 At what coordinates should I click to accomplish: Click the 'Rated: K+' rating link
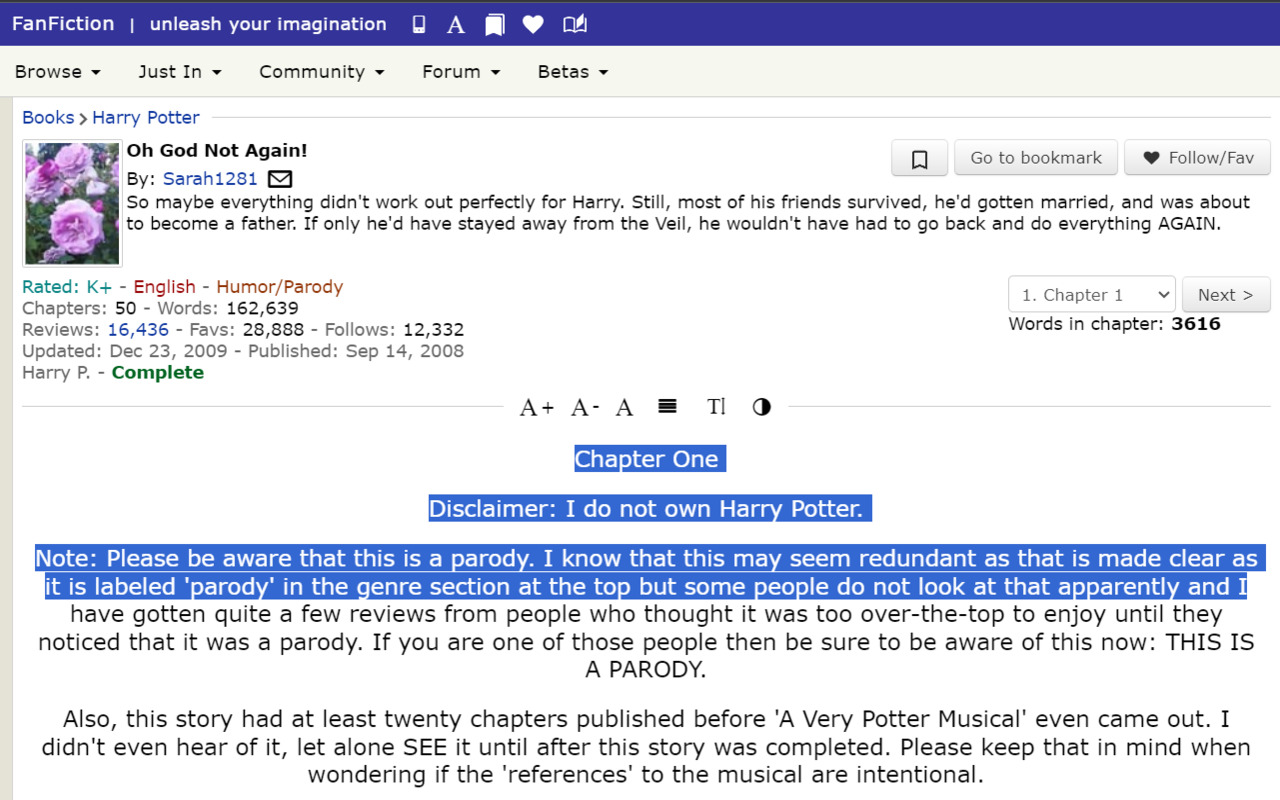coord(67,287)
